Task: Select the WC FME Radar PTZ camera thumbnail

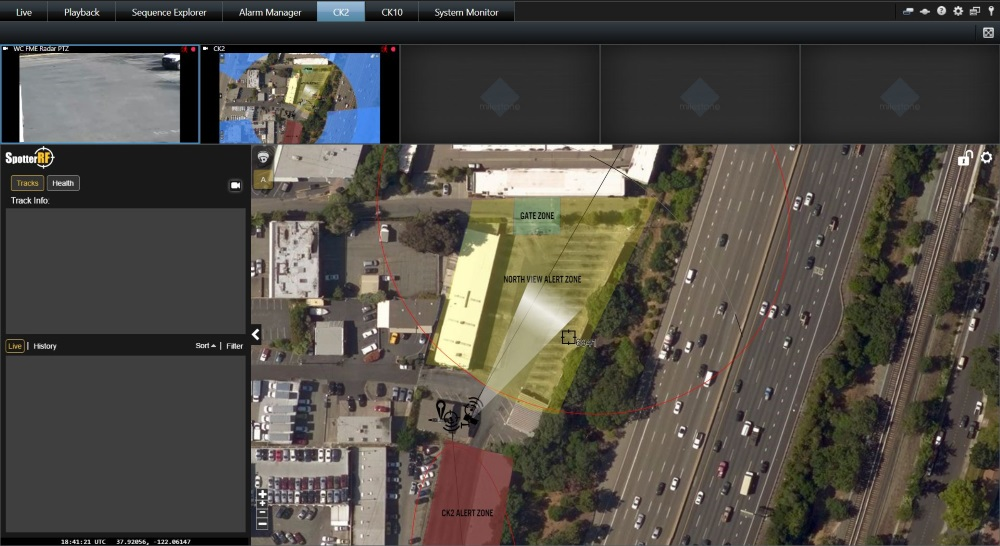Action: [x=99, y=96]
